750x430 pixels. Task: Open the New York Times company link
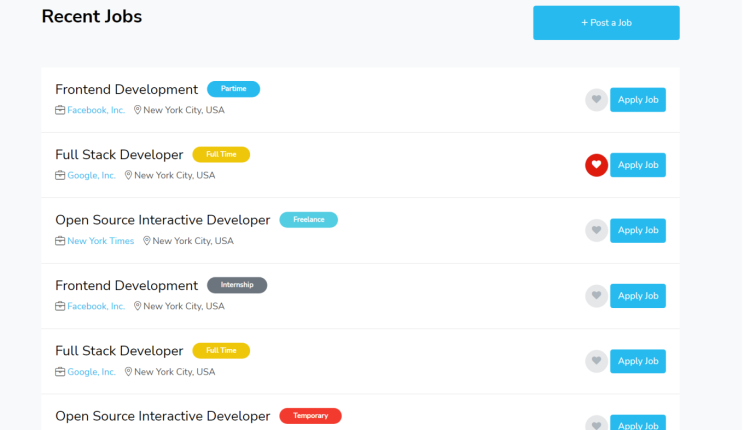[100, 241]
